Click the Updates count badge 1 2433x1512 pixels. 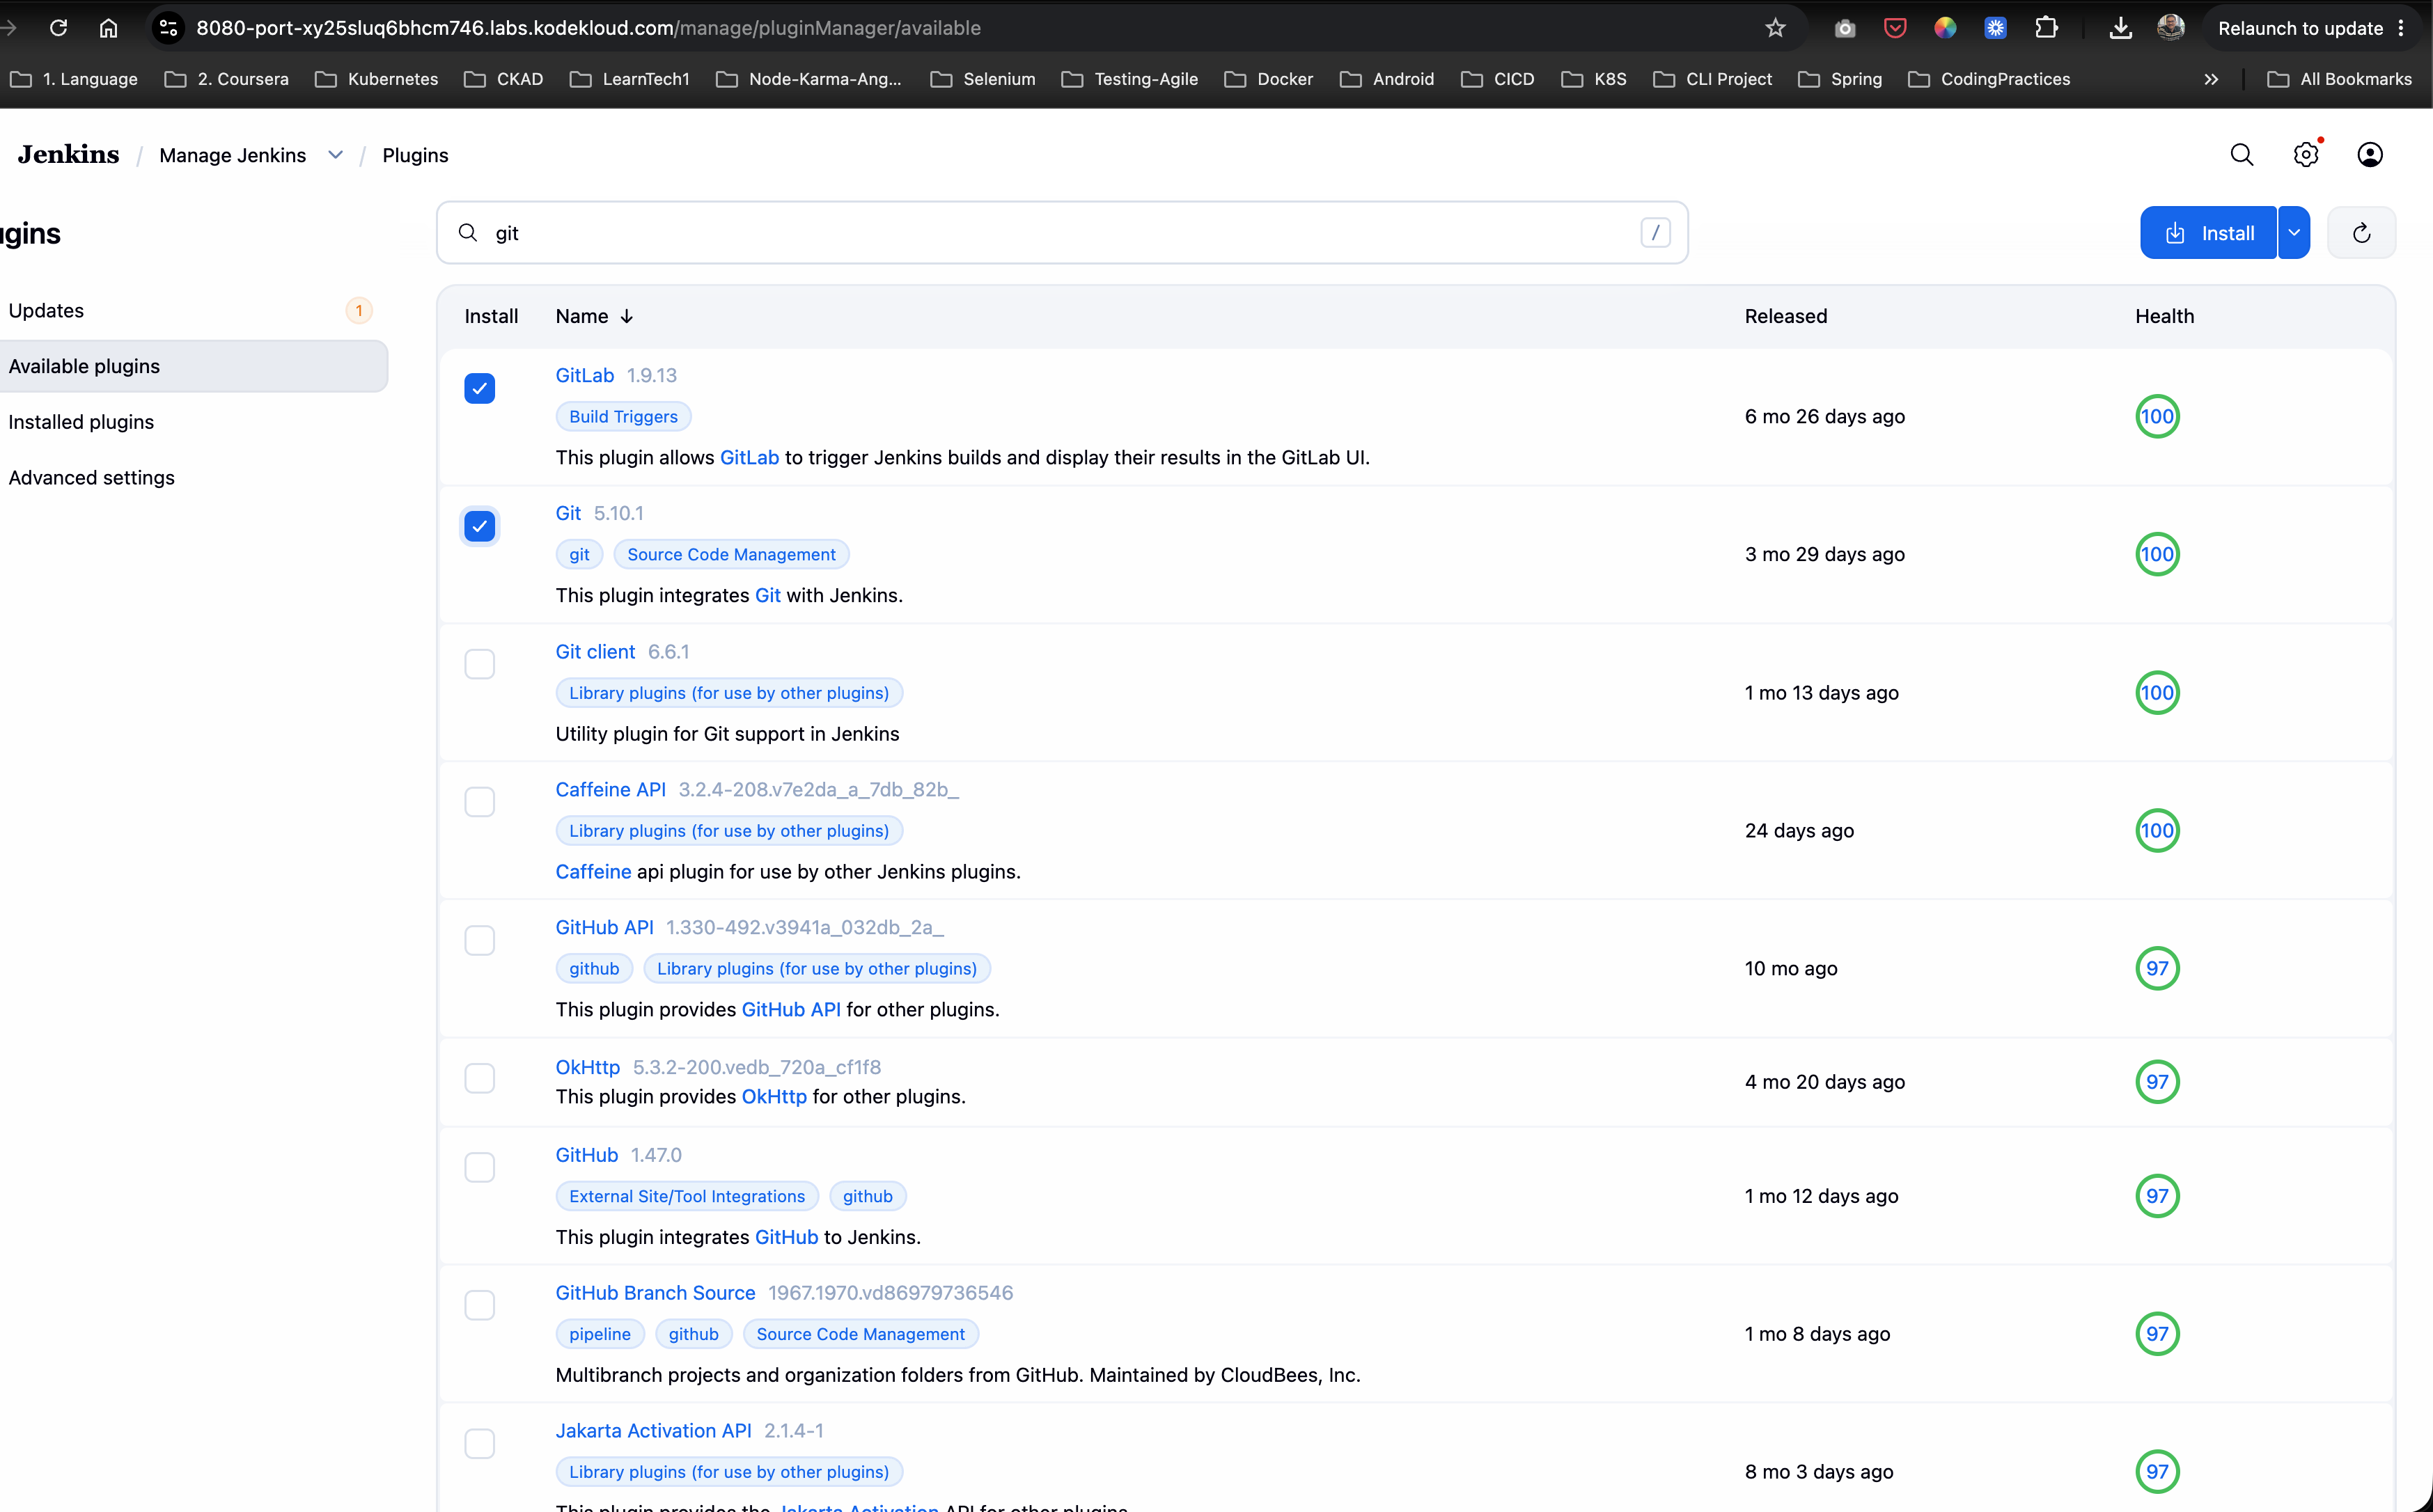359,310
